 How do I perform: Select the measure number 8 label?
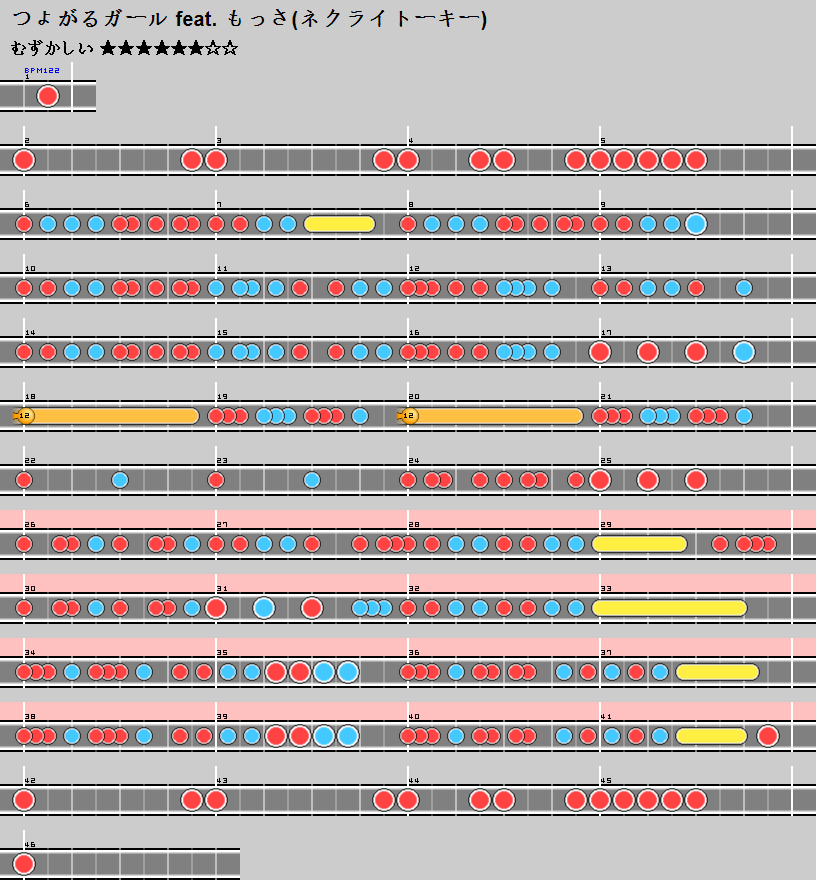pos(411,205)
